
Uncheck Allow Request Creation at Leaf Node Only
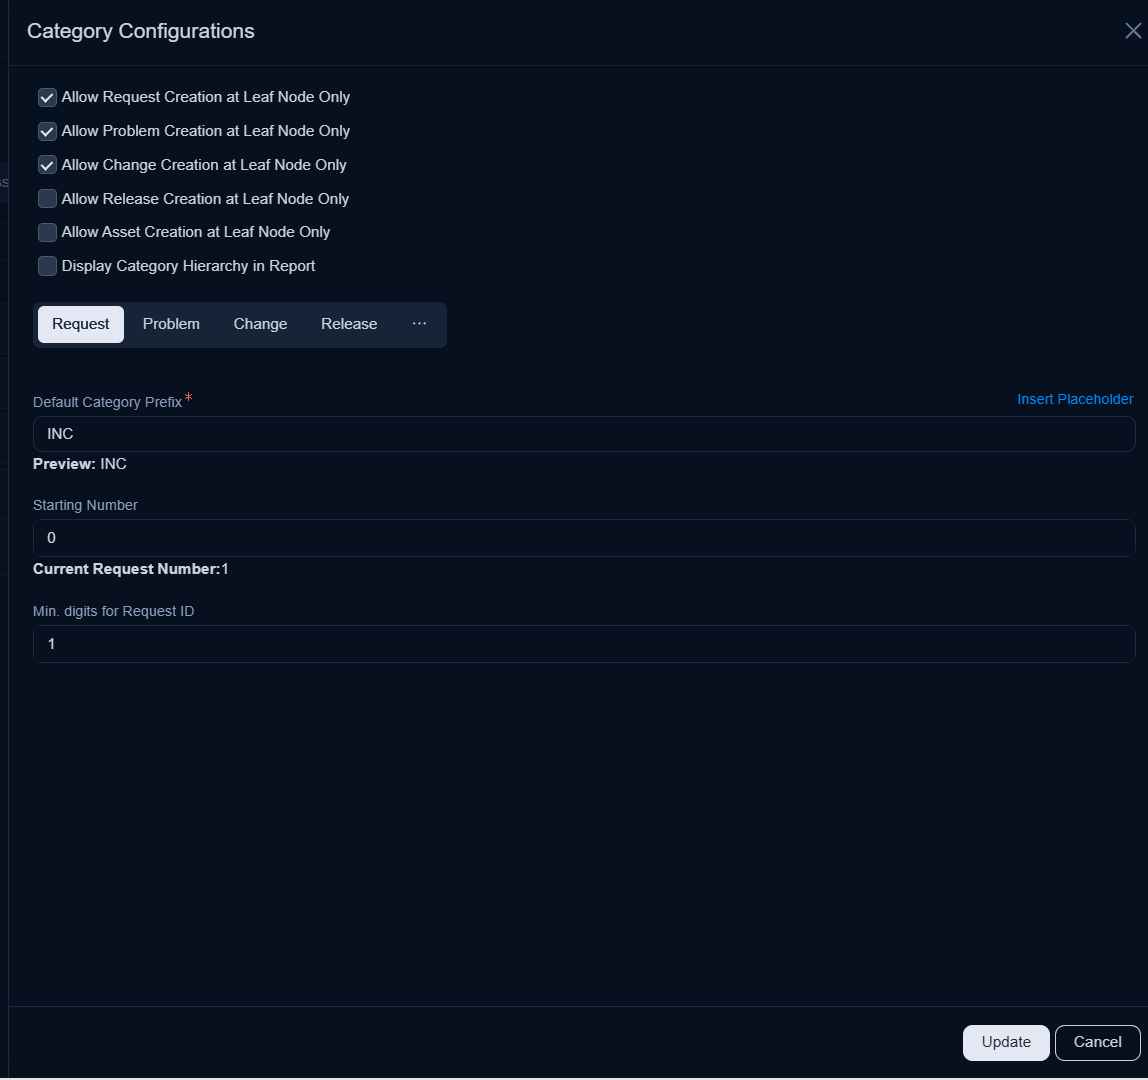click(x=47, y=97)
